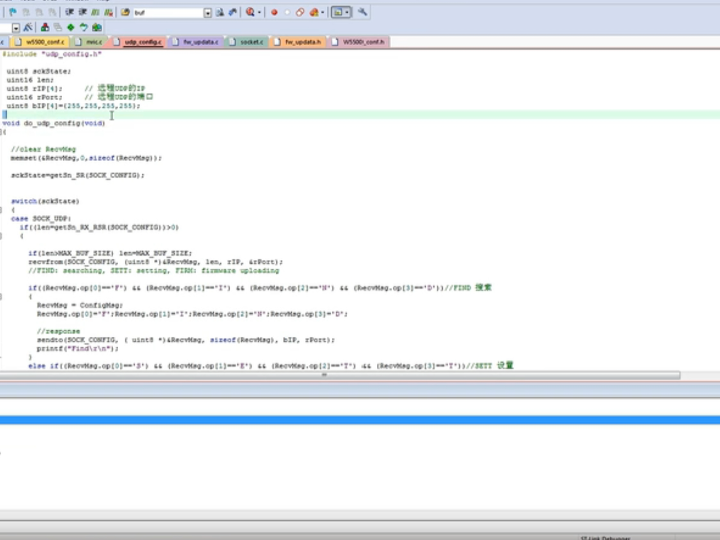Toggle the bookmark flag icon
This screenshot has width=720, height=540.
coord(13,13)
